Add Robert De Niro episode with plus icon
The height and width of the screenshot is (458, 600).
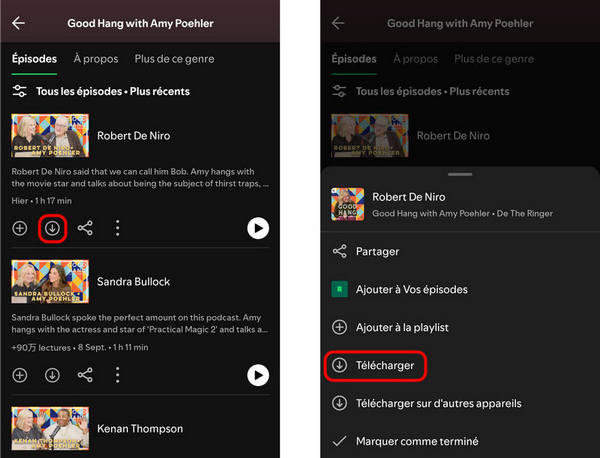20,228
